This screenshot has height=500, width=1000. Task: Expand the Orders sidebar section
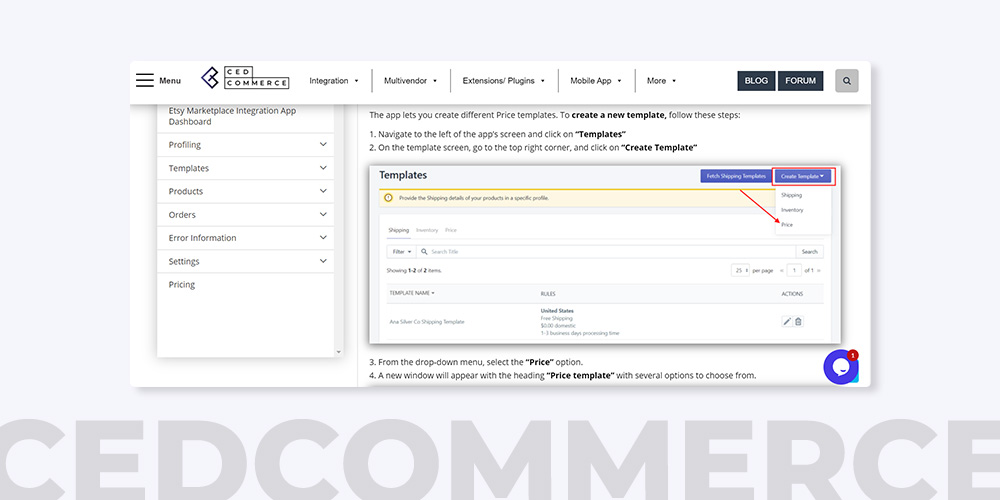246,215
